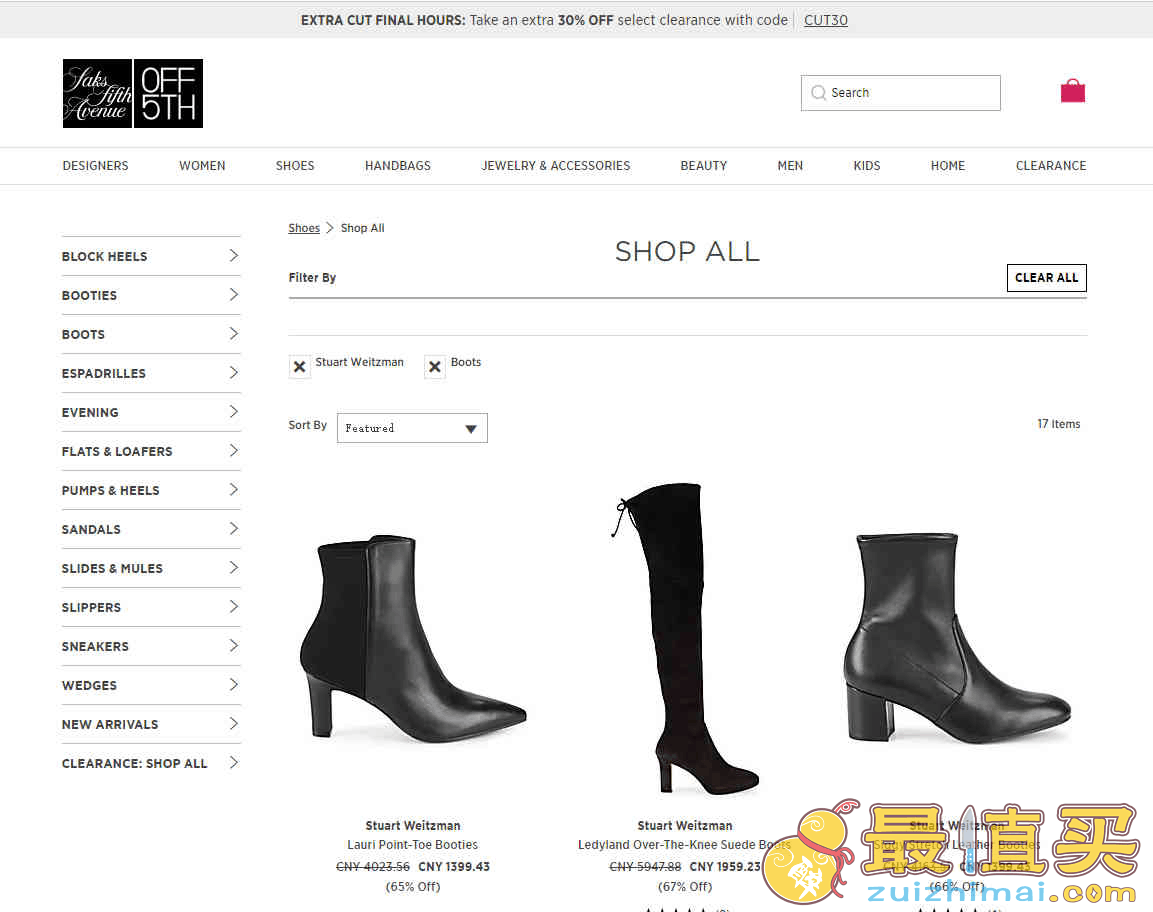Open the Designers menu

[96, 165]
